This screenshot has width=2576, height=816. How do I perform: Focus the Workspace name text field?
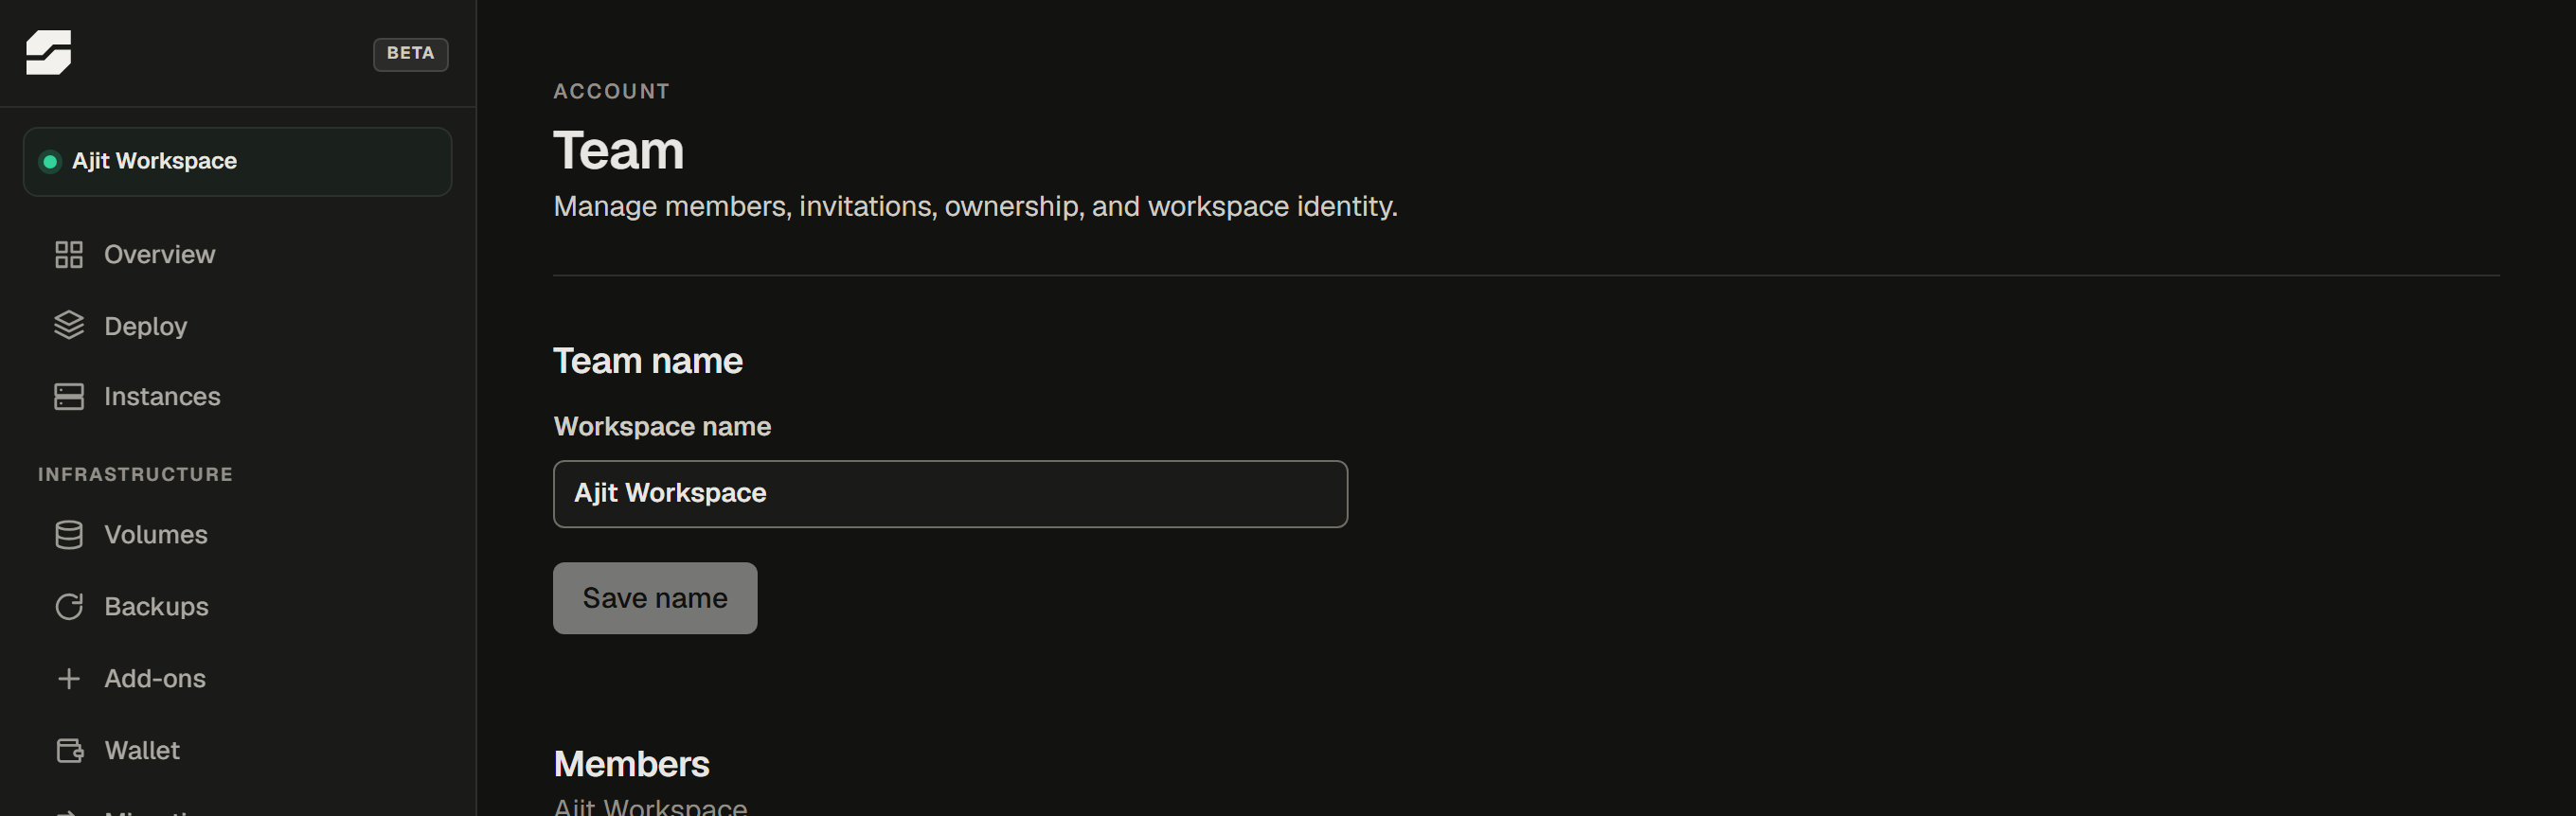pyautogui.click(x=950, y=494)
